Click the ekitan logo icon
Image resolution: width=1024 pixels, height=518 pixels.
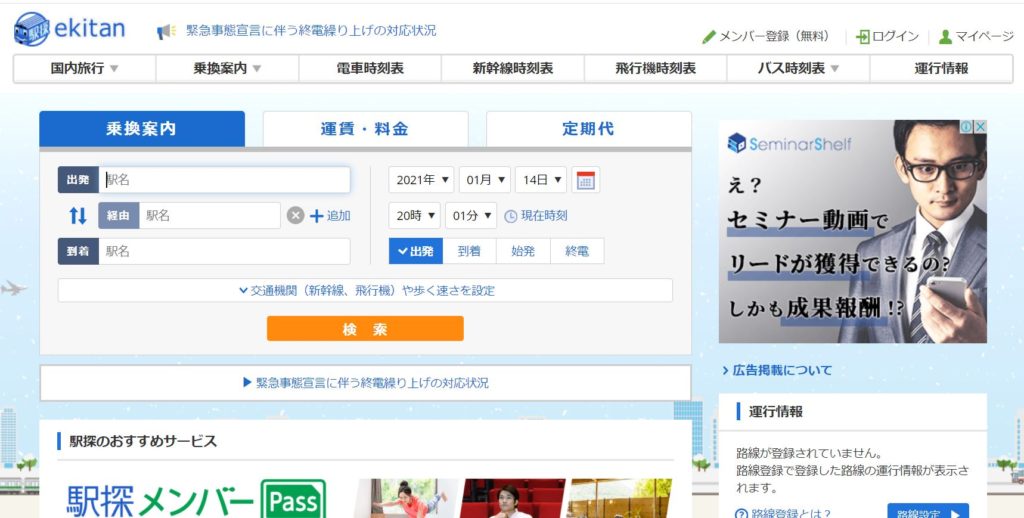[32, 29]
